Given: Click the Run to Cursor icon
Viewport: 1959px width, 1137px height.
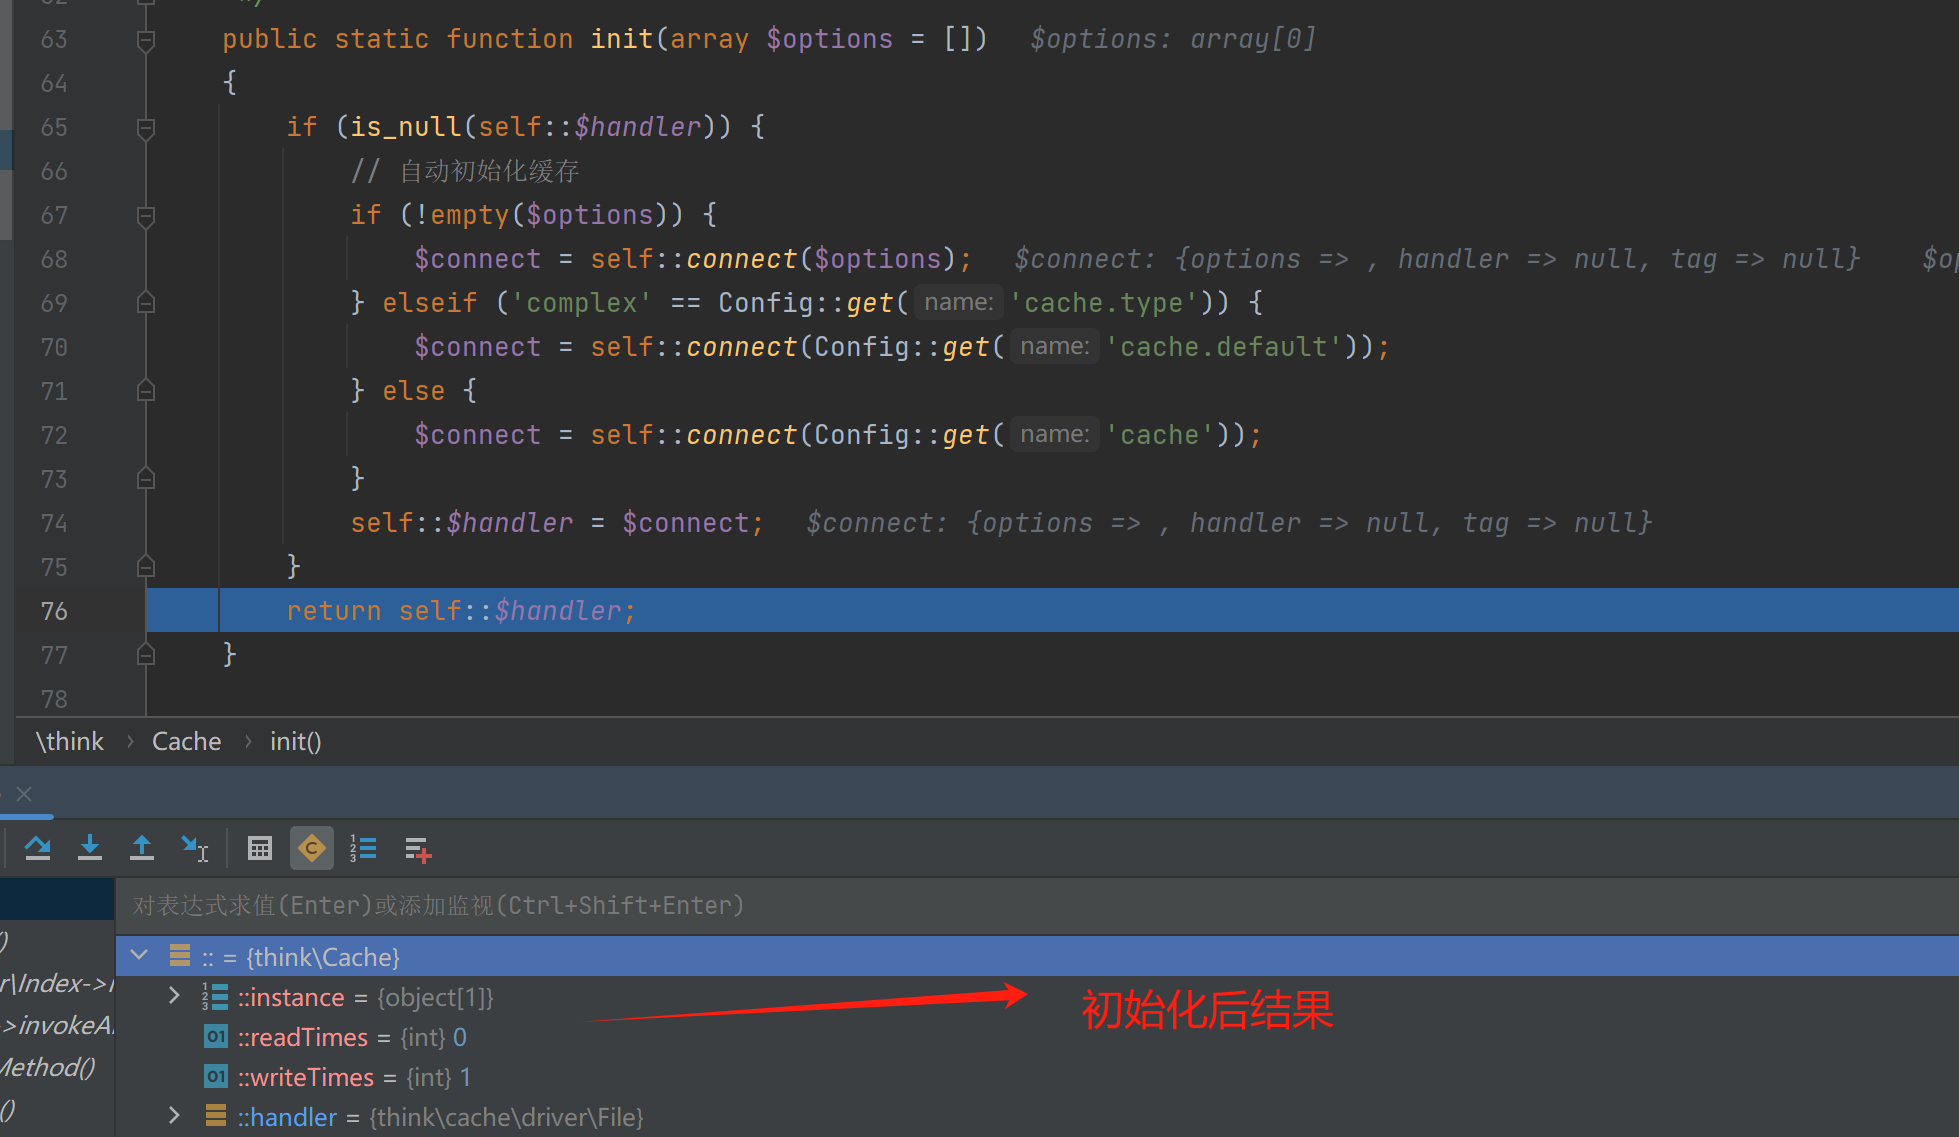Looking at the screenshot, I should coord(194,849).
